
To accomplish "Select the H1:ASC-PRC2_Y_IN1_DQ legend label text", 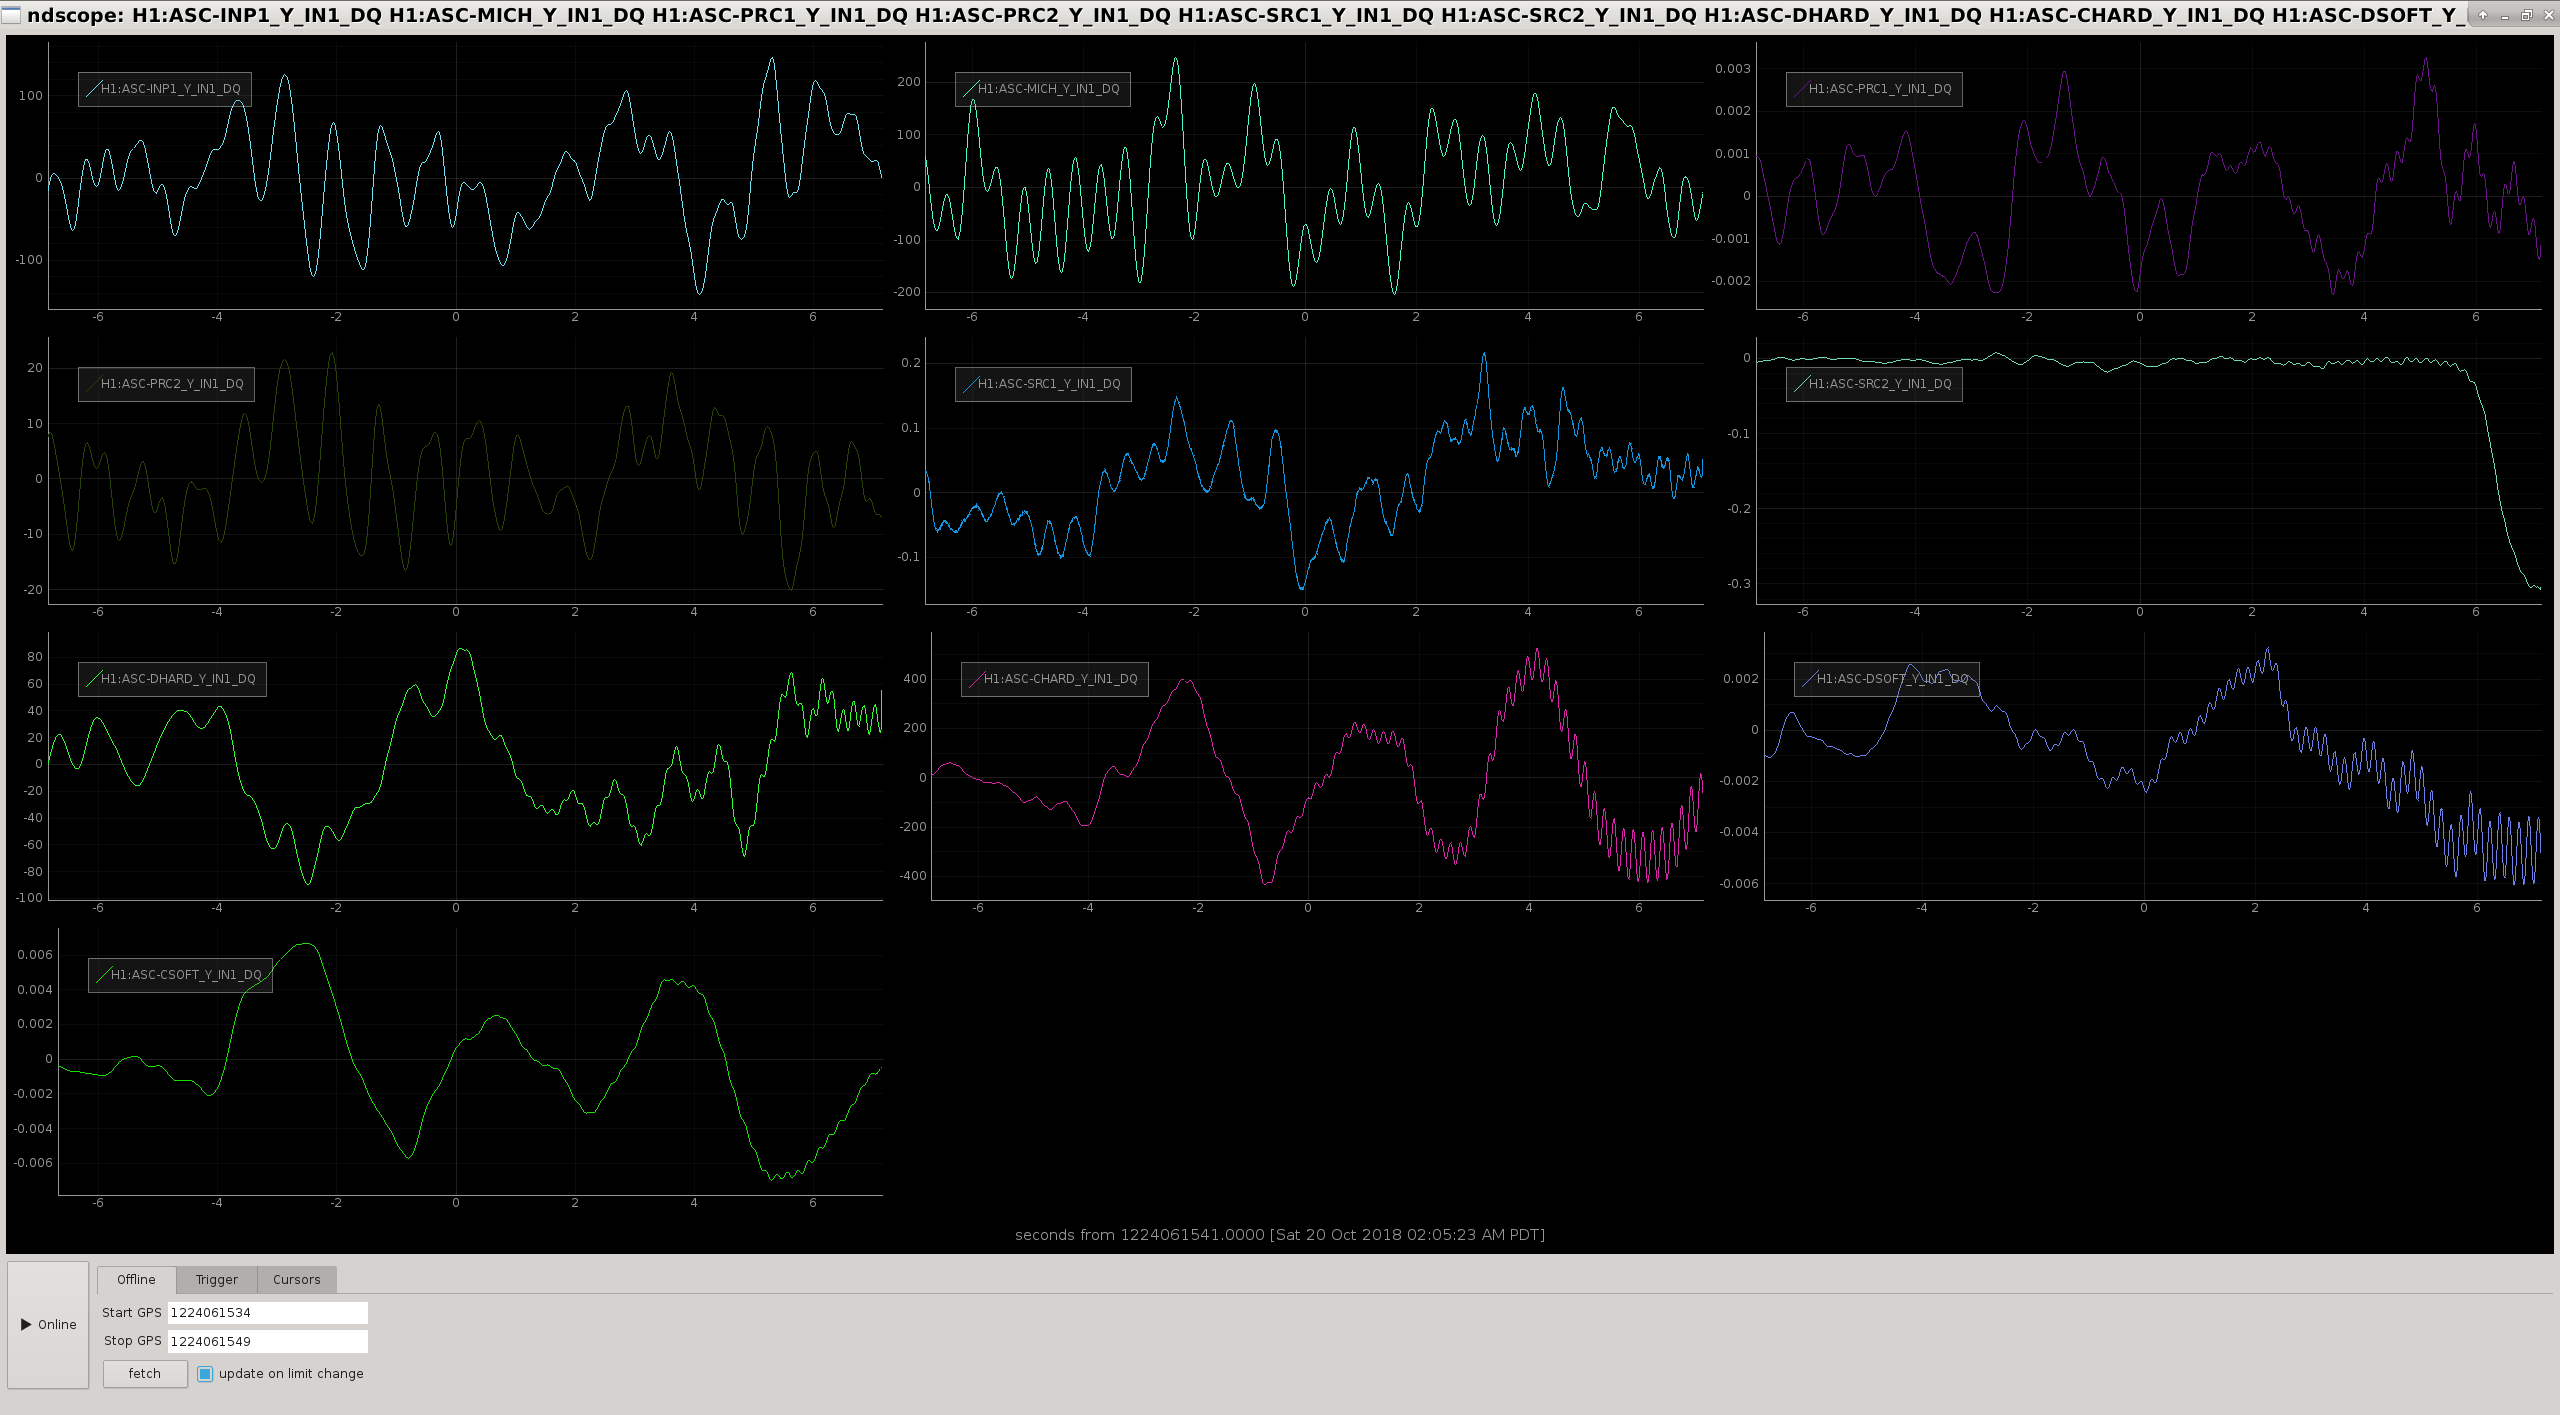I will [x=172, y=384].
